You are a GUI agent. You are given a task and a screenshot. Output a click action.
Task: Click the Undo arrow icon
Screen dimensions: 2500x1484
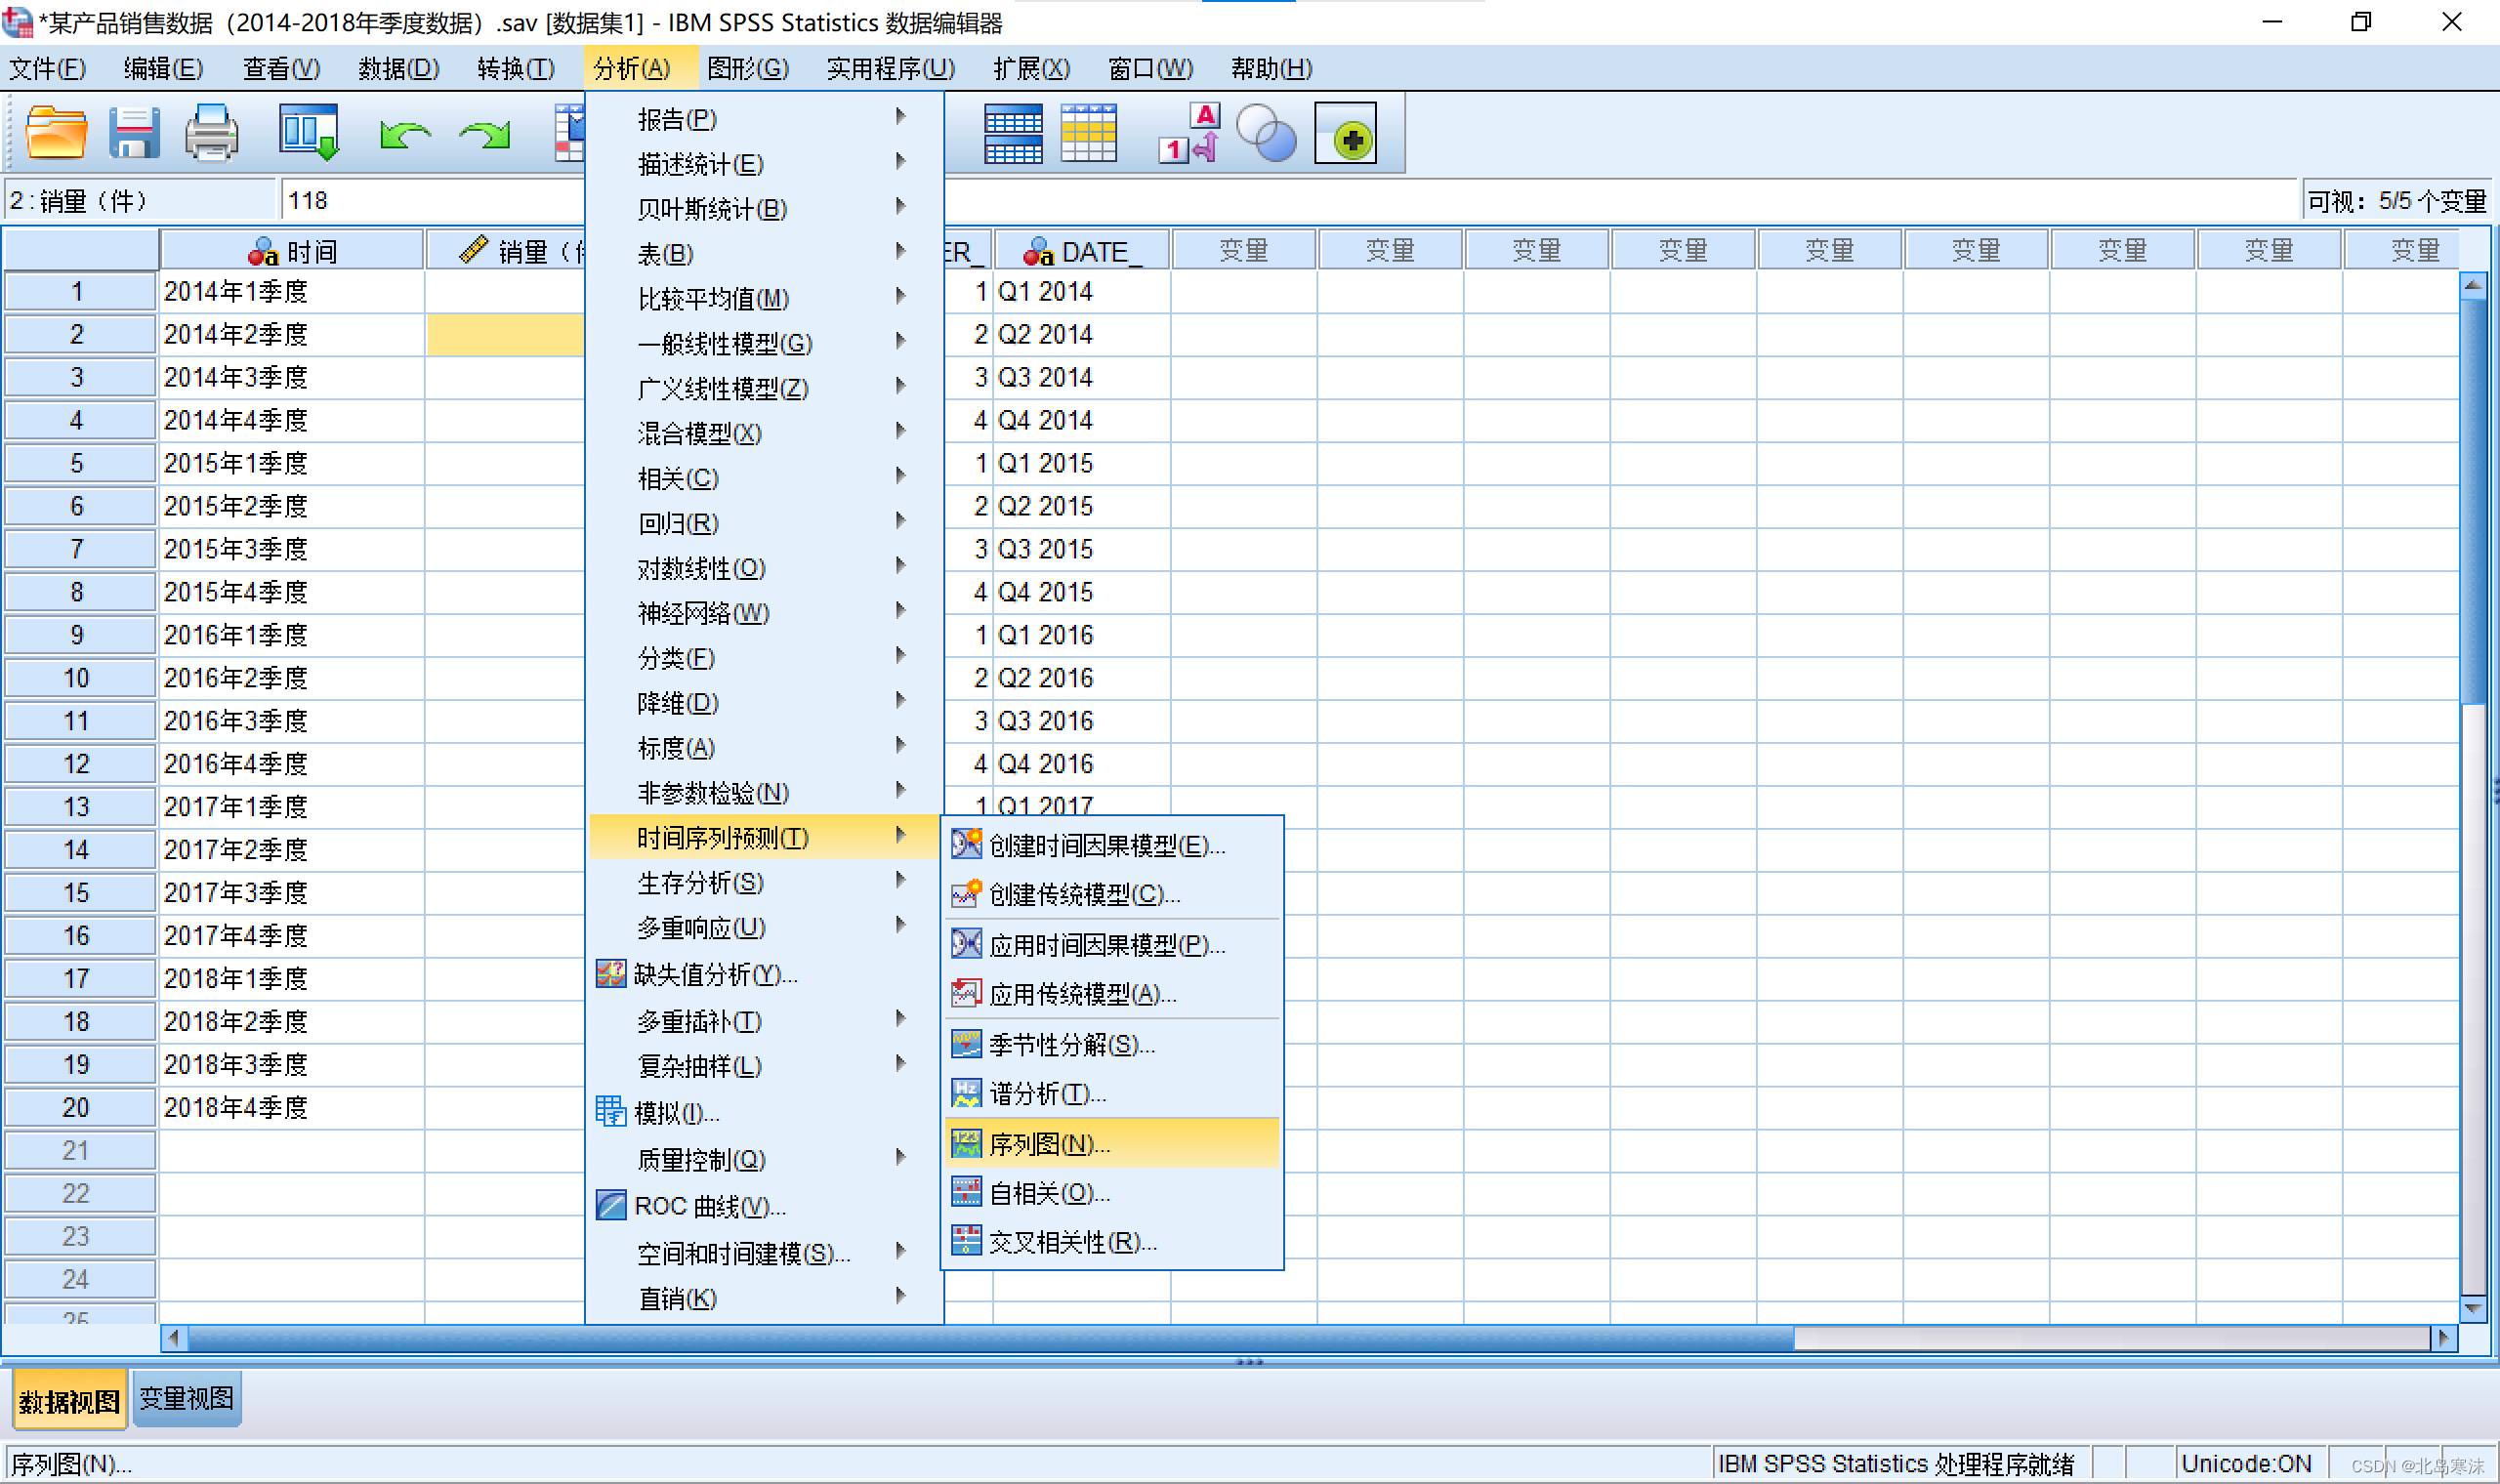click(x=405, y=133)
